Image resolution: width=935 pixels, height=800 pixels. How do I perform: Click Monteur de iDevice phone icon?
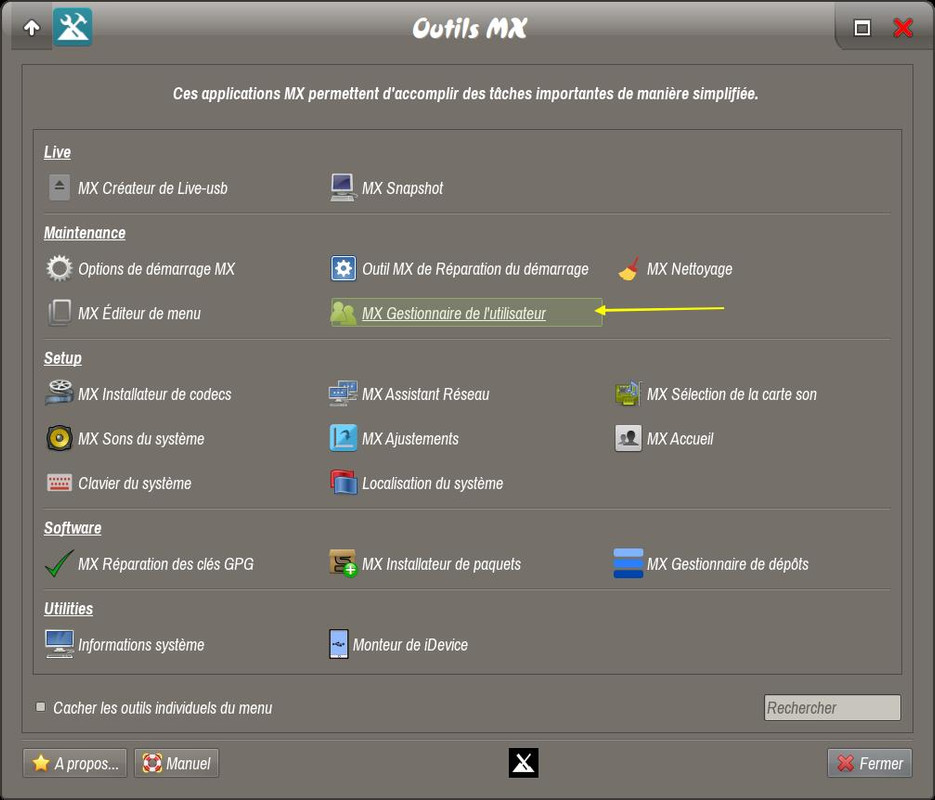339,644
